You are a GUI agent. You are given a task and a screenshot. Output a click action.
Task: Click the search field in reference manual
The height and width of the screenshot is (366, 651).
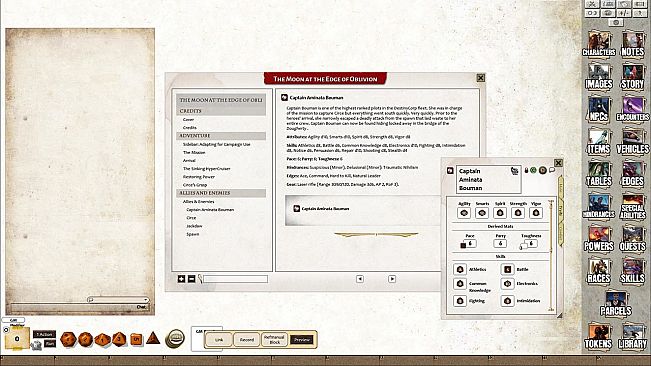tap(235, 279)
